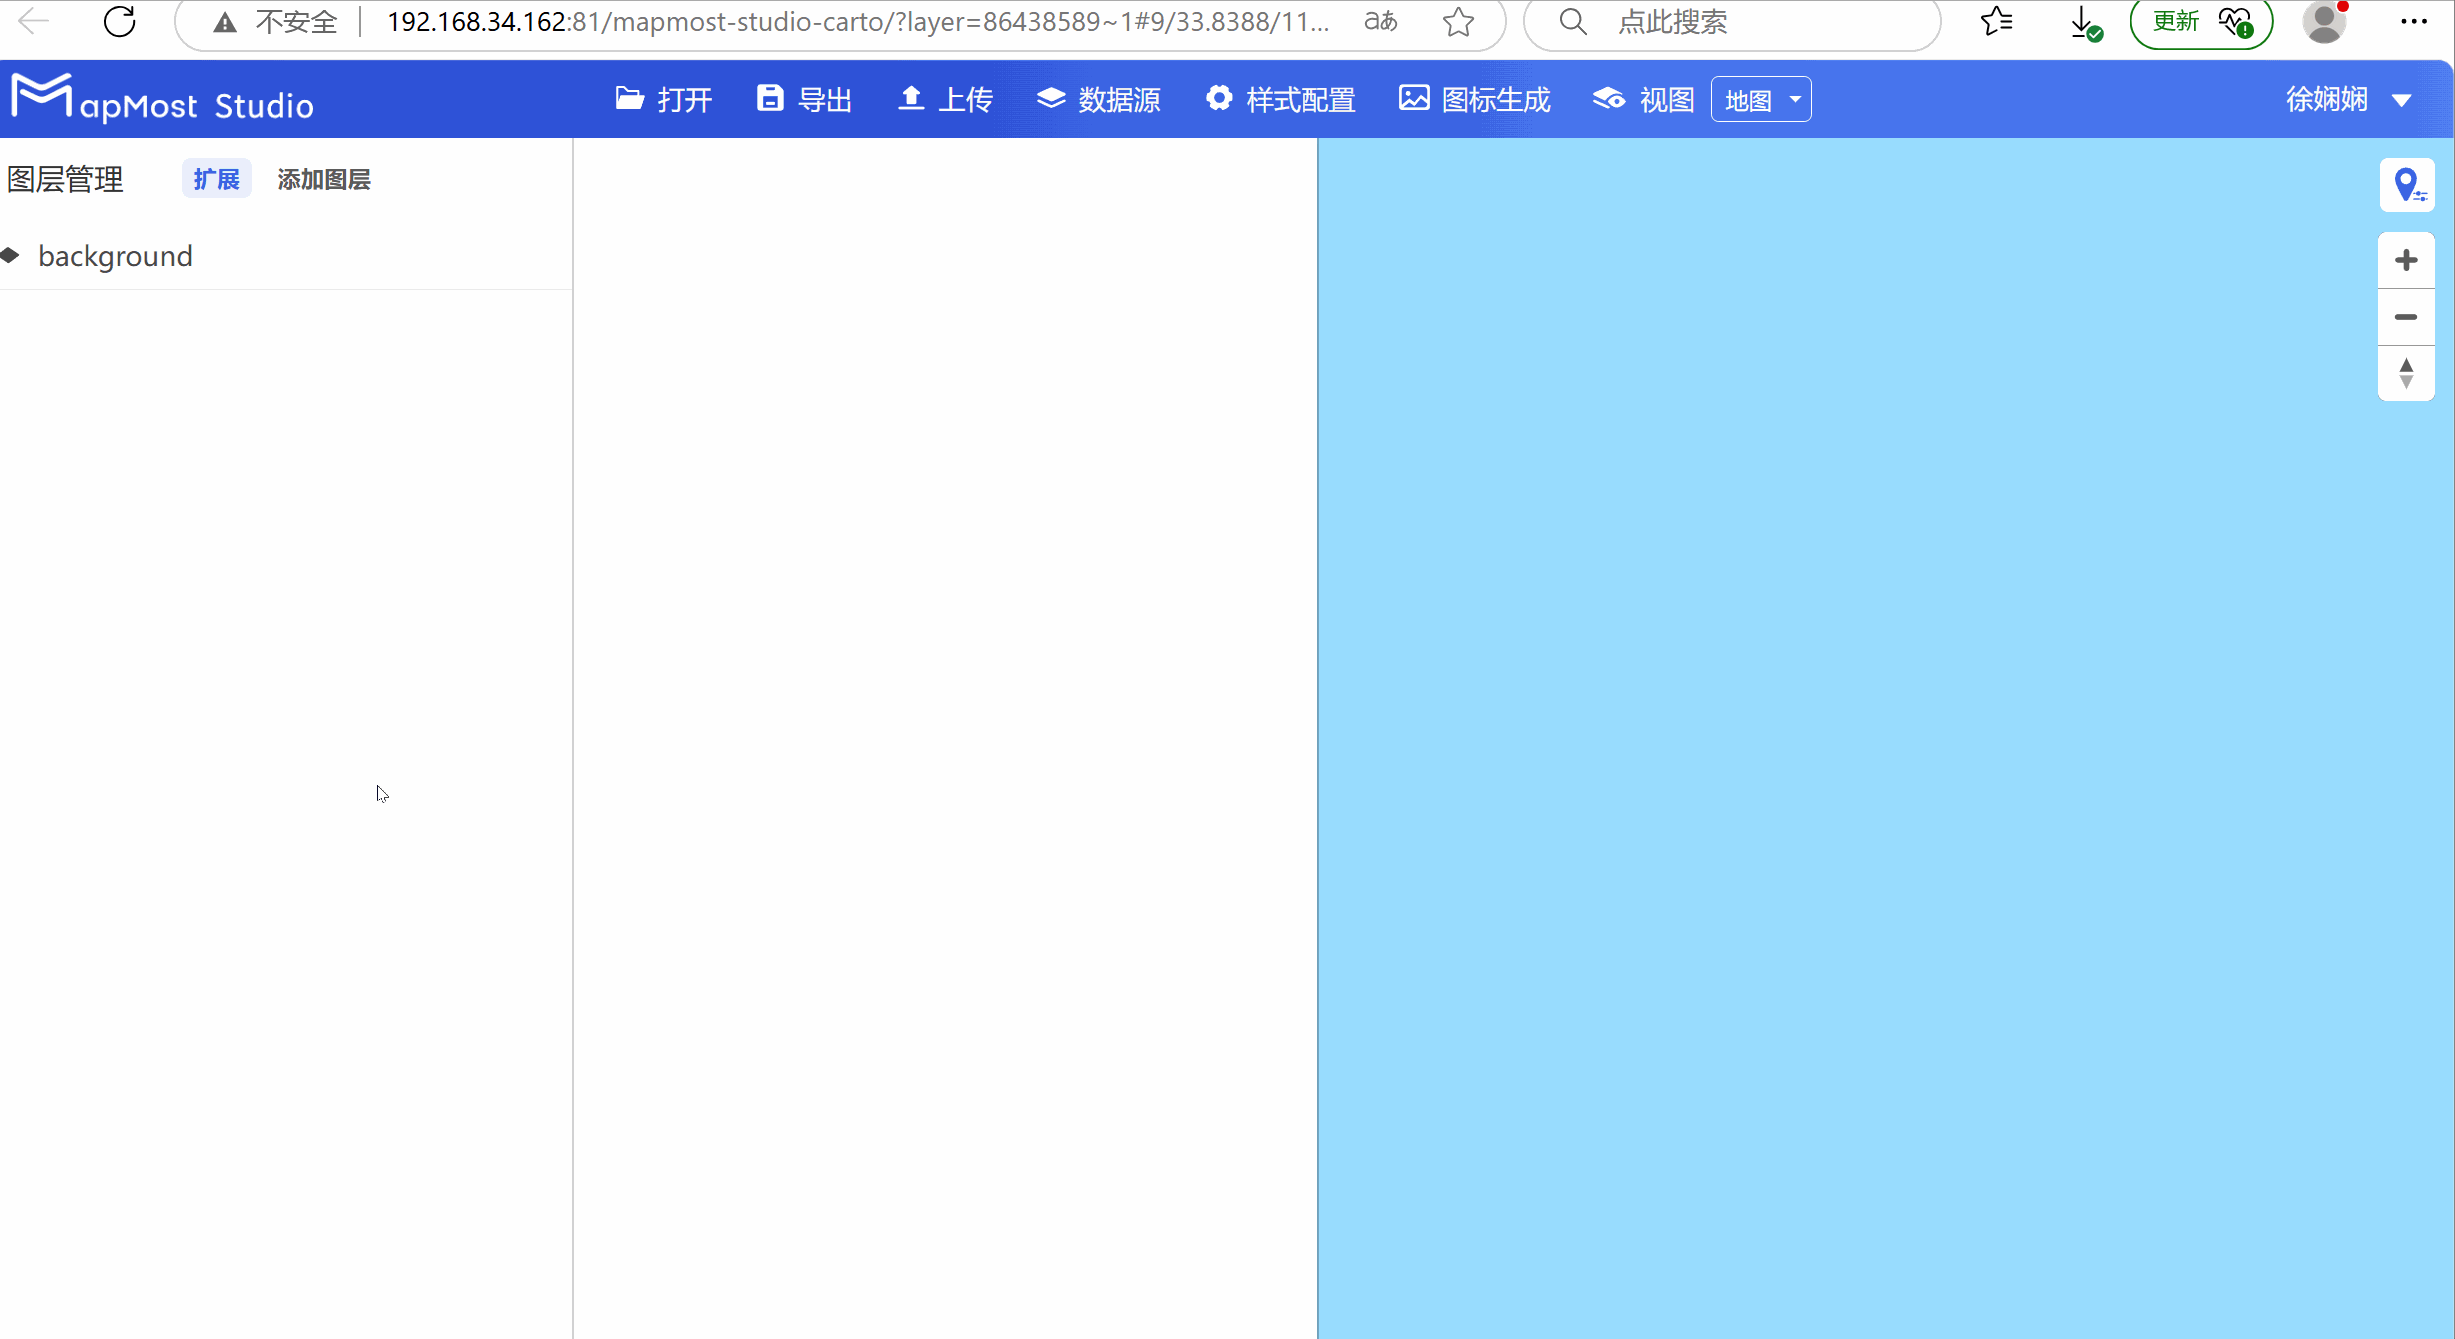
Task: Reset map bearing with compass button
Action: pyautogui.click(x=2407, y=374)
